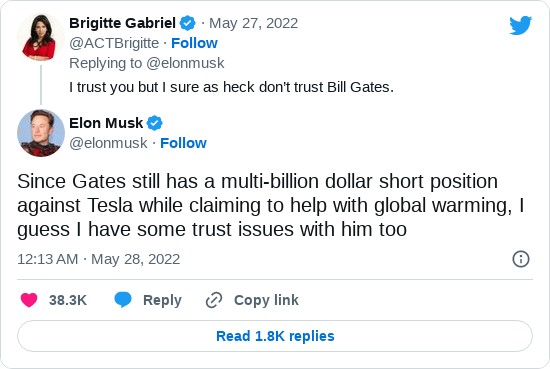Viewport: 550px width, 369px height.
Task: Click the Reply text label
Action: pyautogui.click(x=162, y=300)
